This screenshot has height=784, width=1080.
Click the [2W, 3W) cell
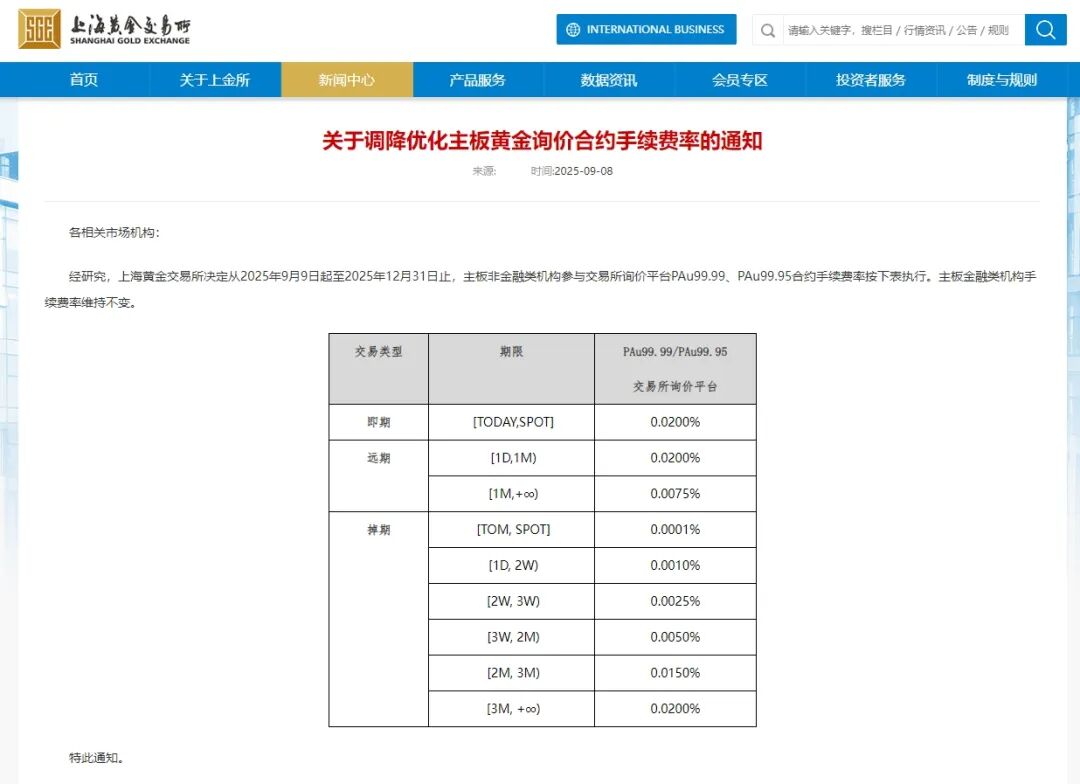513,601
